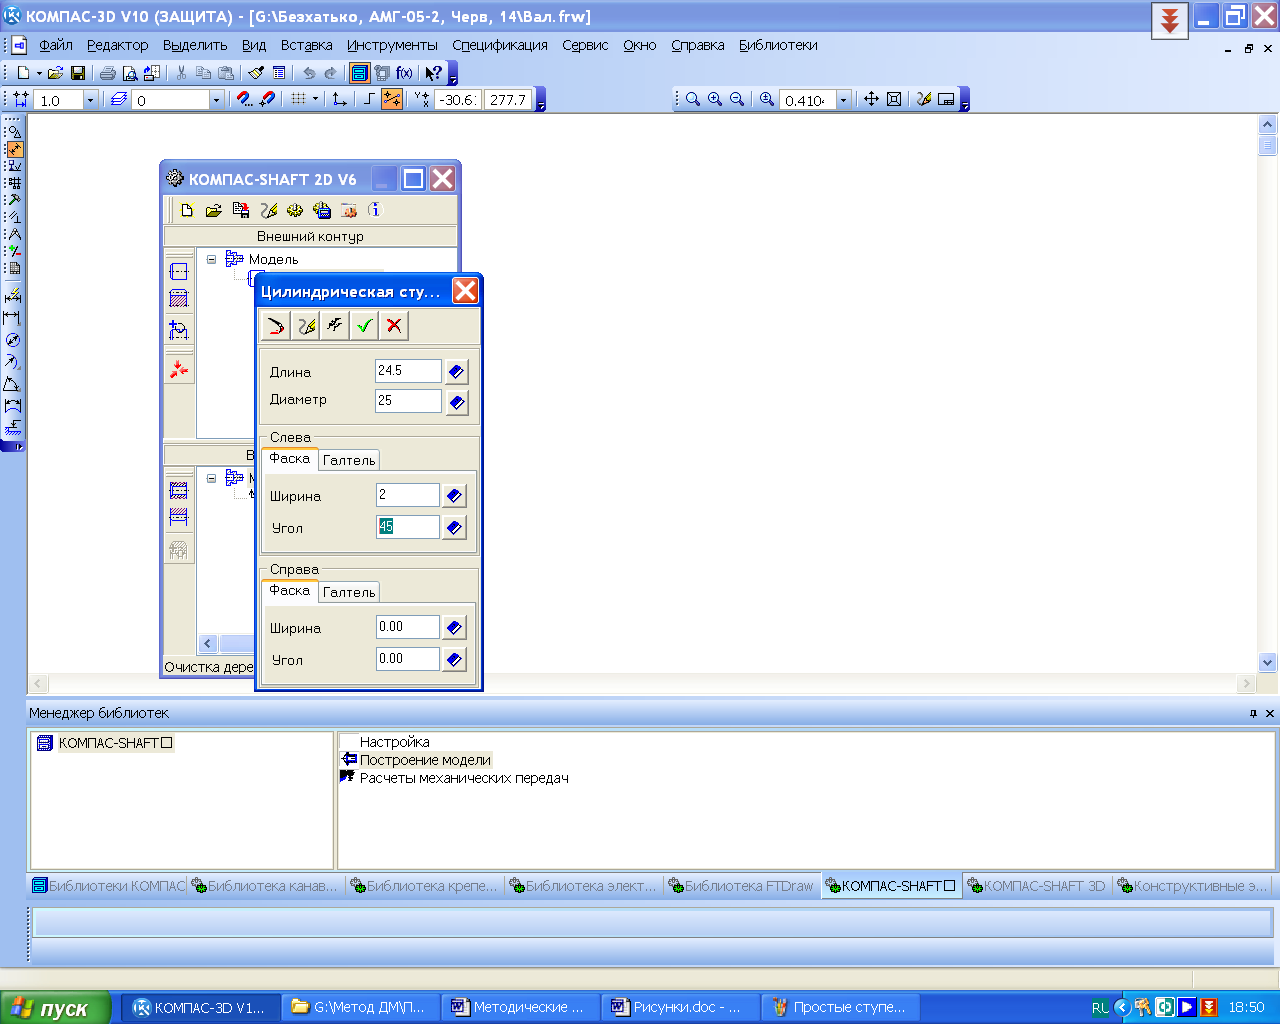Click the info icon in KOMPAS-SHAFT toolbar
Screen dimensions: 1280x1024
pos(374,210)
